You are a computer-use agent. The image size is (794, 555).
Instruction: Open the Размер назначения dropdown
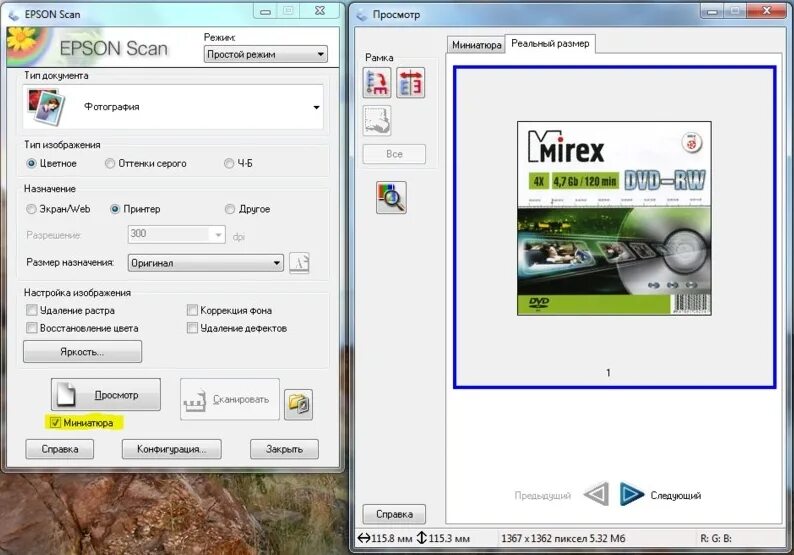[206, 263]
